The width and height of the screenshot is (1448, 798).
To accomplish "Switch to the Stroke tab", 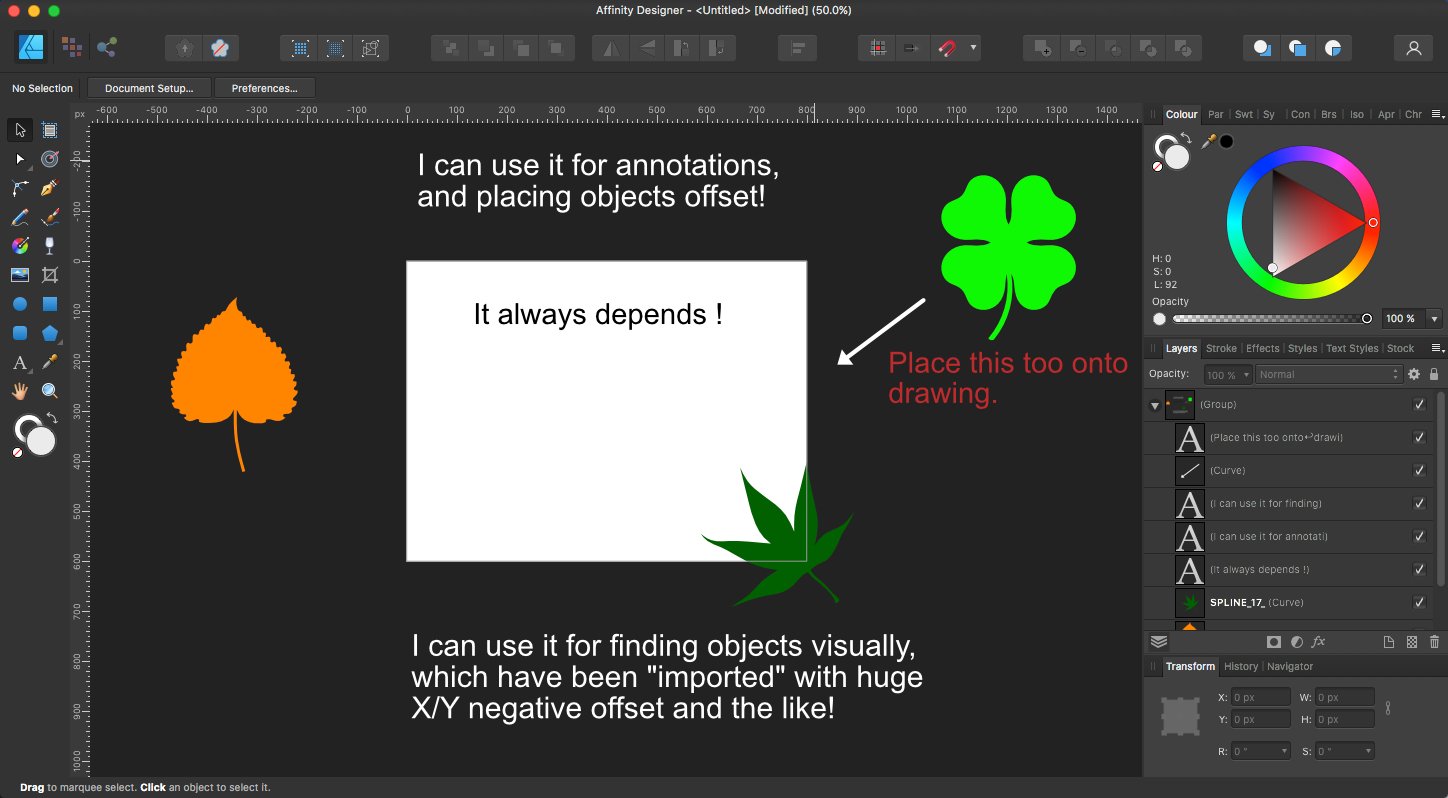I will (x=1221, y=348).
